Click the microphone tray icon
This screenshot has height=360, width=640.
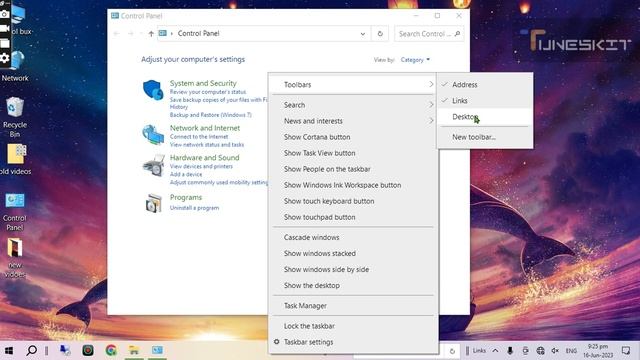[x=510, y=351]
